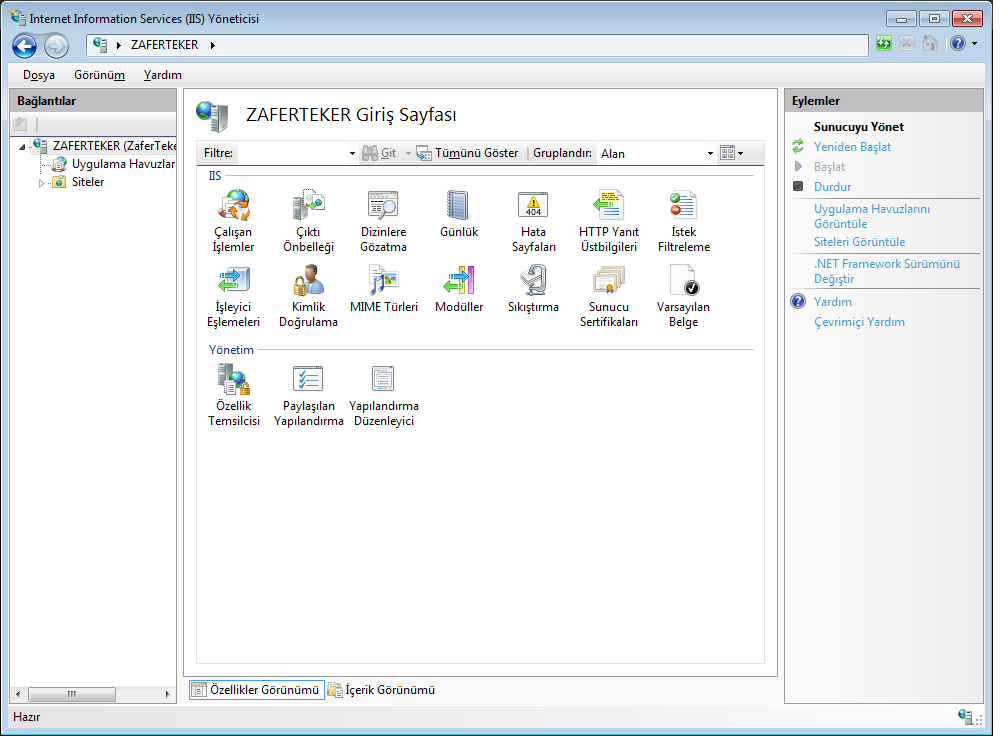
Task: Open Sıkıştırma compression icon
Action: point(533,289)
